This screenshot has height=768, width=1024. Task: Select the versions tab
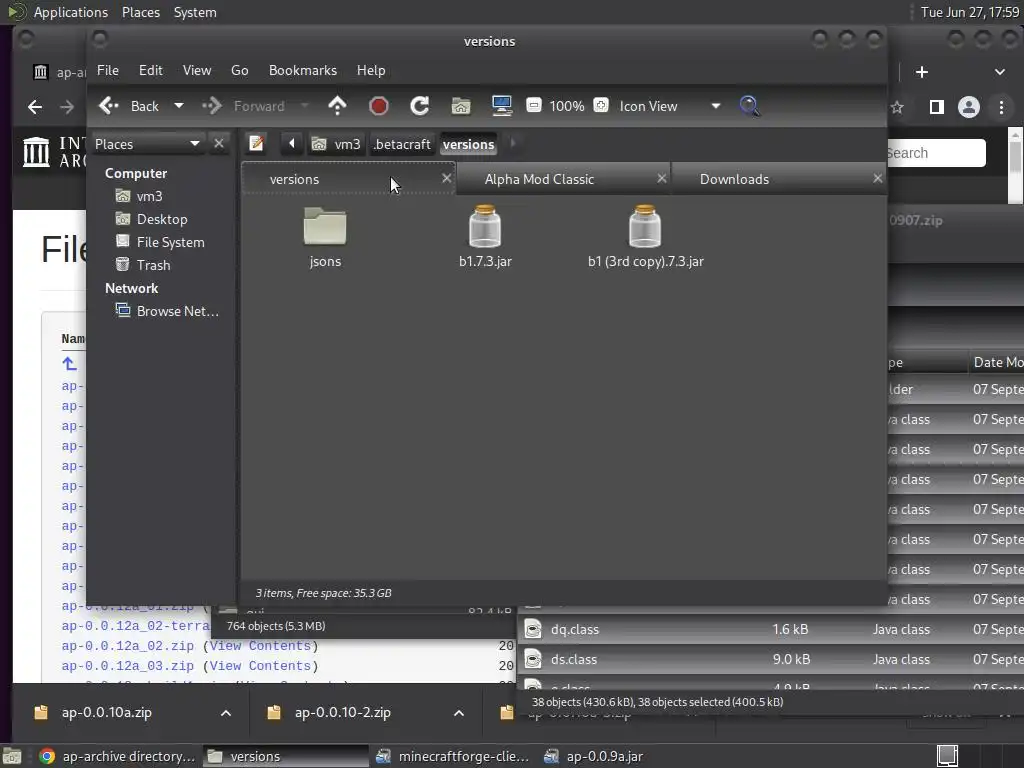pyautogui.click(x=295, y=179)
